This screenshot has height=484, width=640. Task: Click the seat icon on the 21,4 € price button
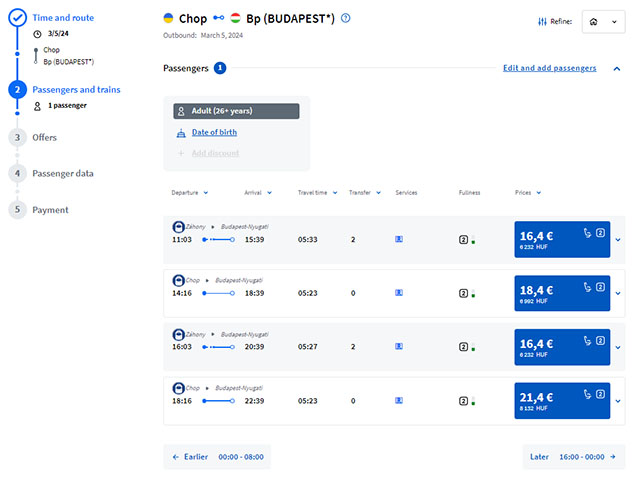pyautogui.click(x=587, y=394)
